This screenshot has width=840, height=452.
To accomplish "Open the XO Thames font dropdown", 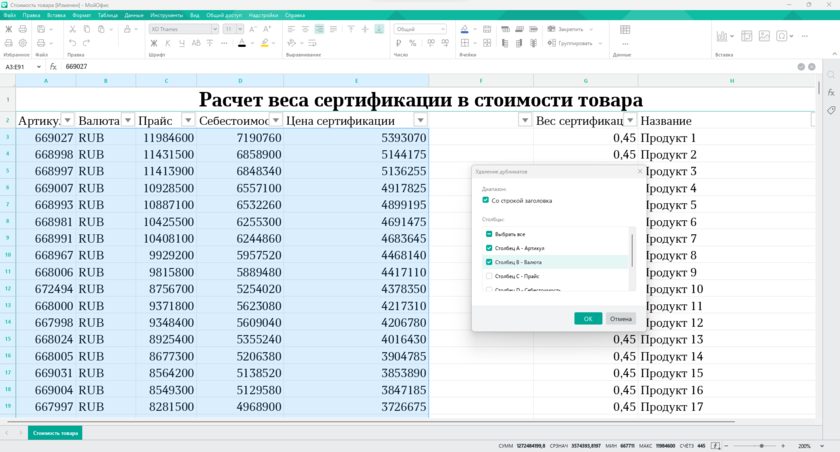I will pos(183,29).
